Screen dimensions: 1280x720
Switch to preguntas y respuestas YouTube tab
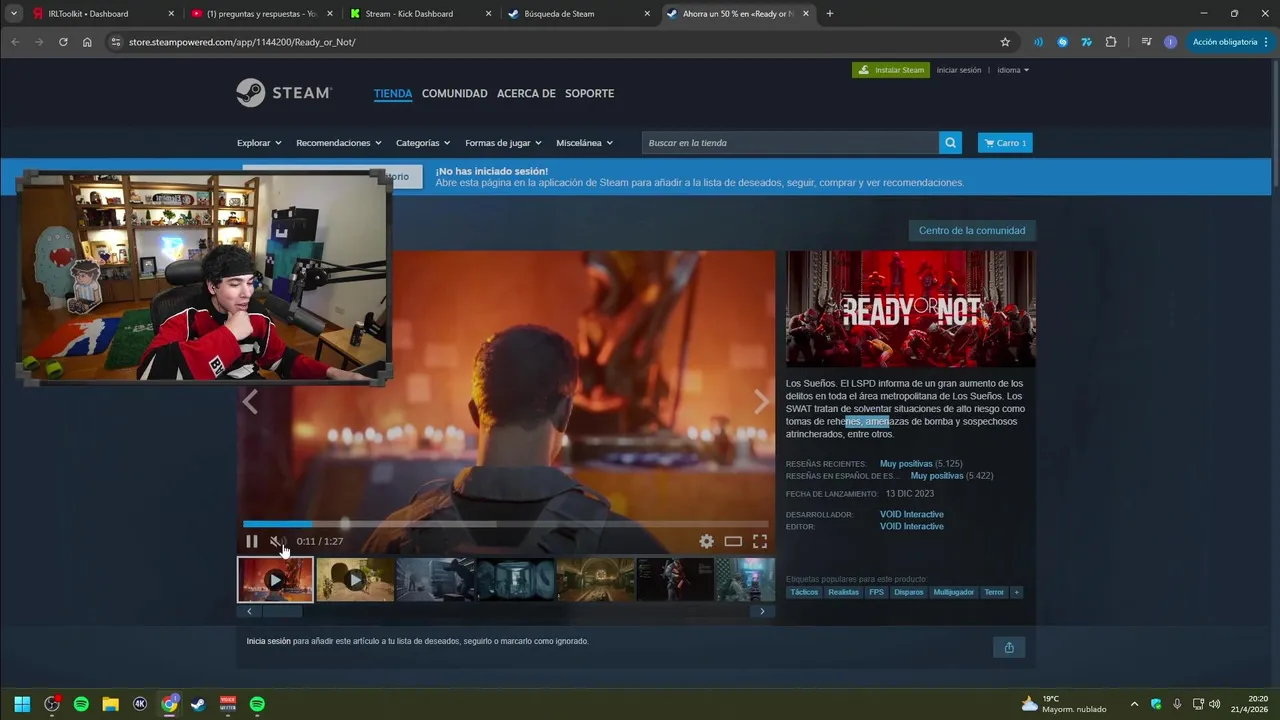[262, 14]
